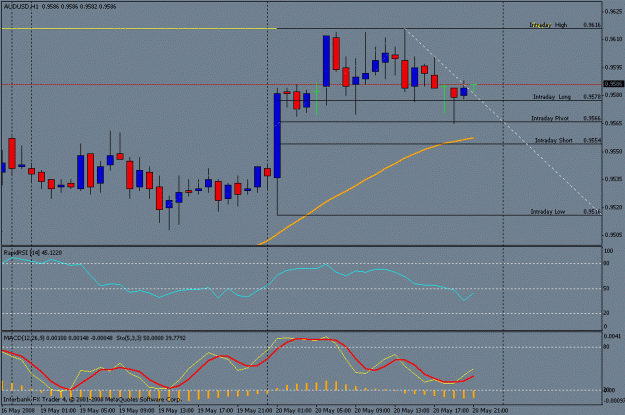The height and width of the screenshot is (415, 625).
Task: Click the 19 May 13:00 time label
Action: pyautogui.click(x=176, y=410)
